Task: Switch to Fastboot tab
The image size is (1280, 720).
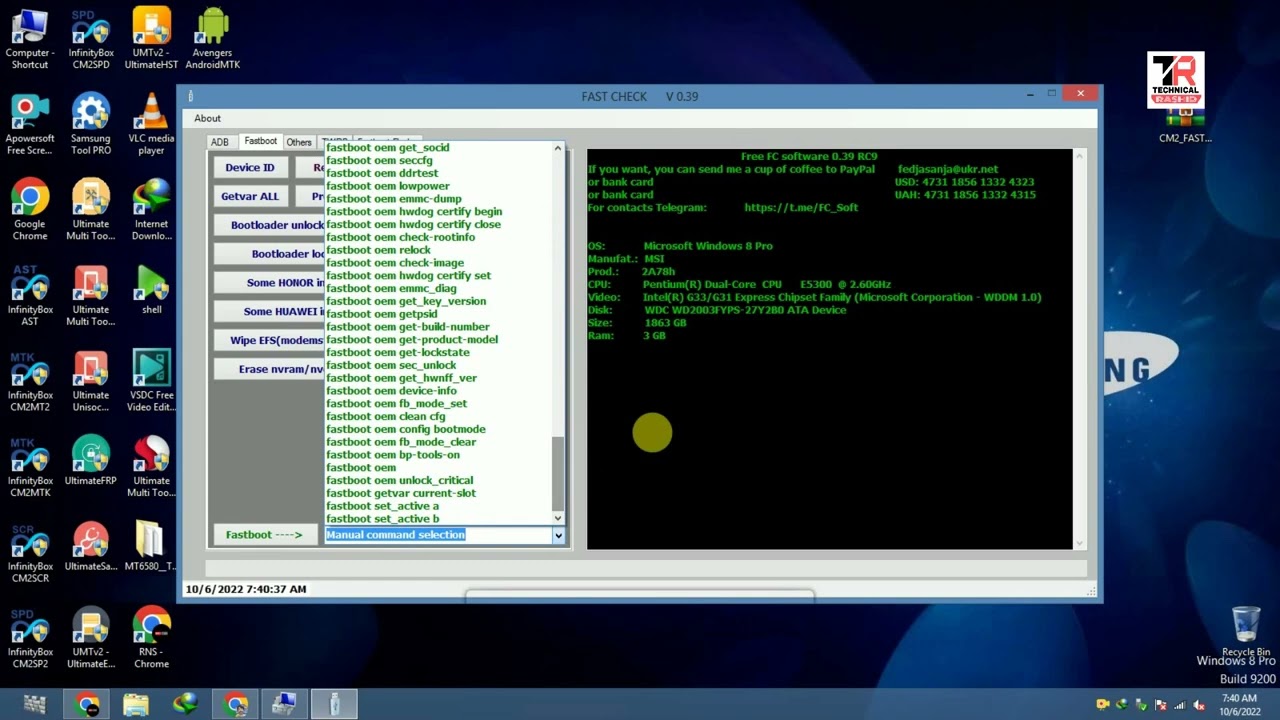Action: coord(261,141)
